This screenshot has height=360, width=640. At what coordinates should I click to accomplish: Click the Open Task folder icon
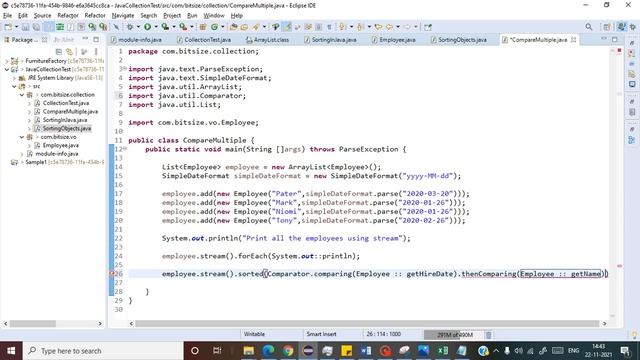pos(244,27)
